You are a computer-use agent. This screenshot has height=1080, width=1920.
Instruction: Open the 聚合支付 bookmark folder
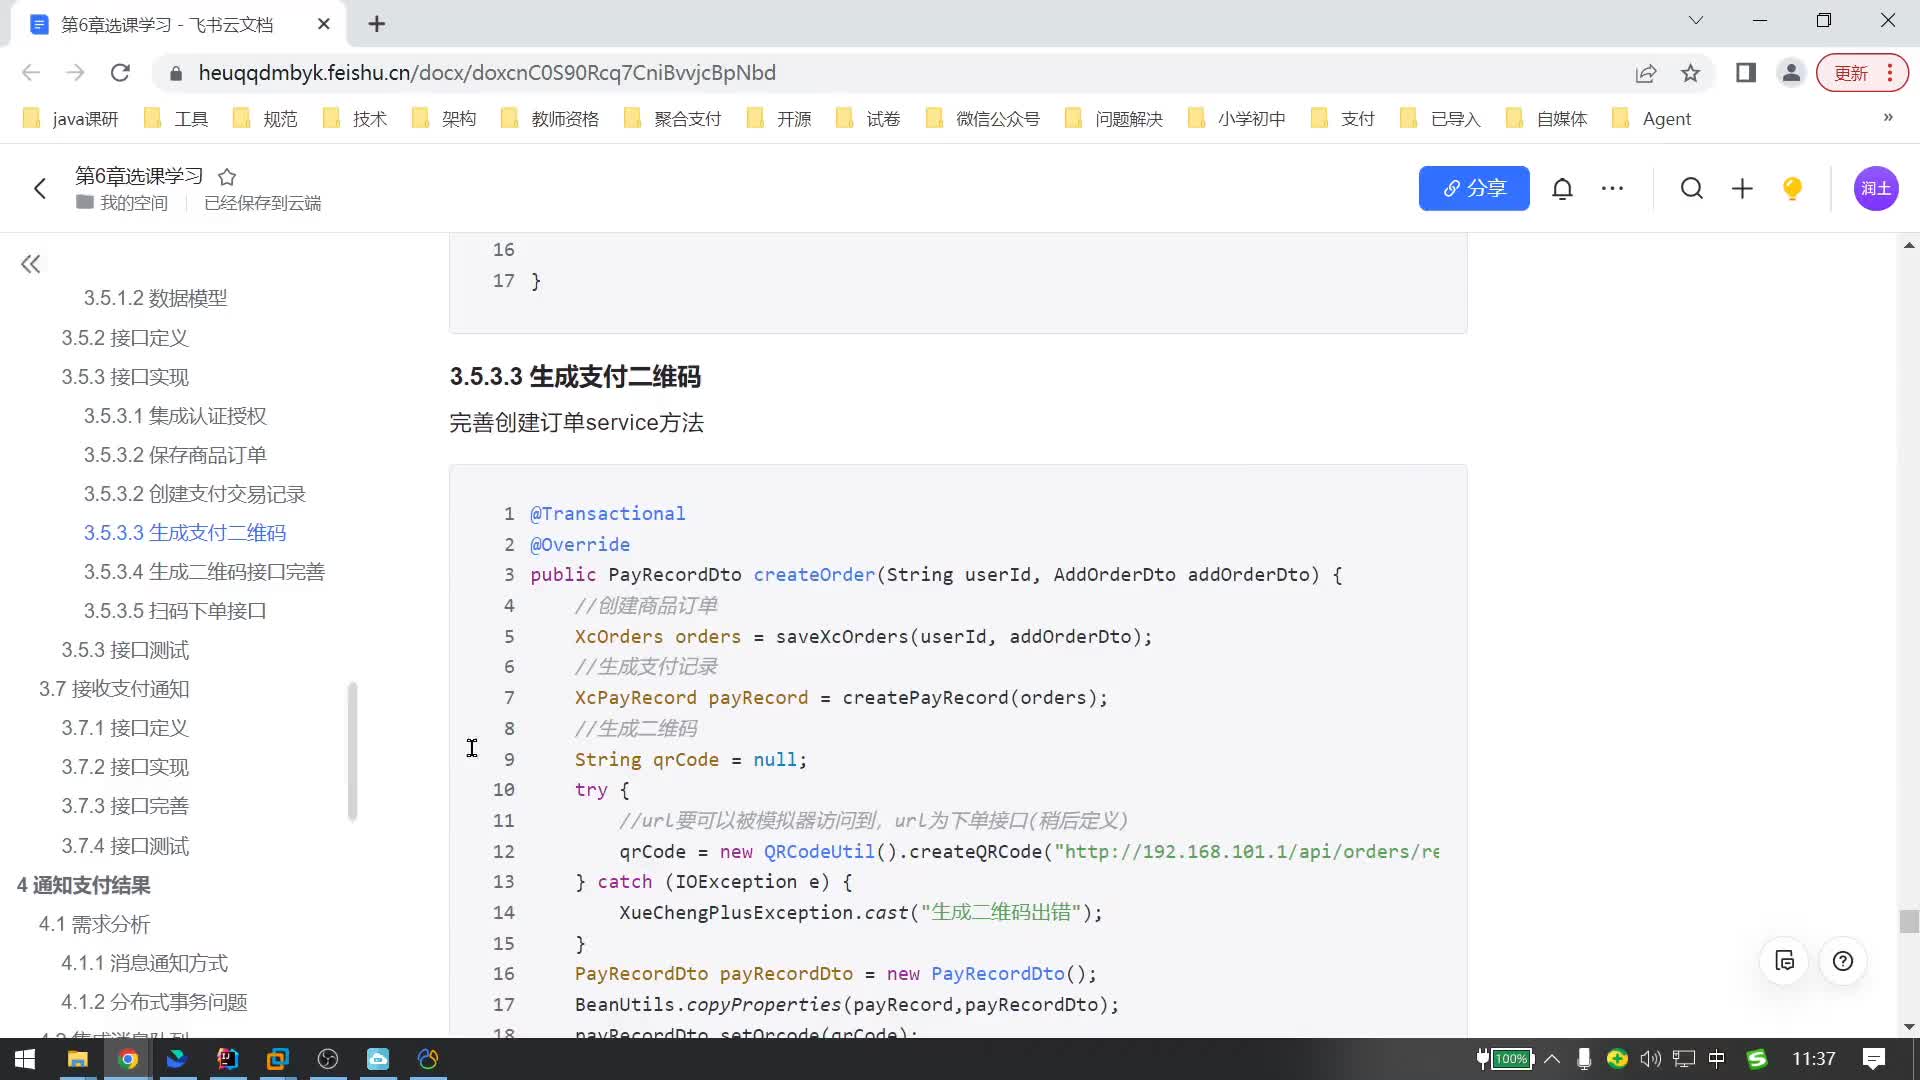(x=672, y=119)
